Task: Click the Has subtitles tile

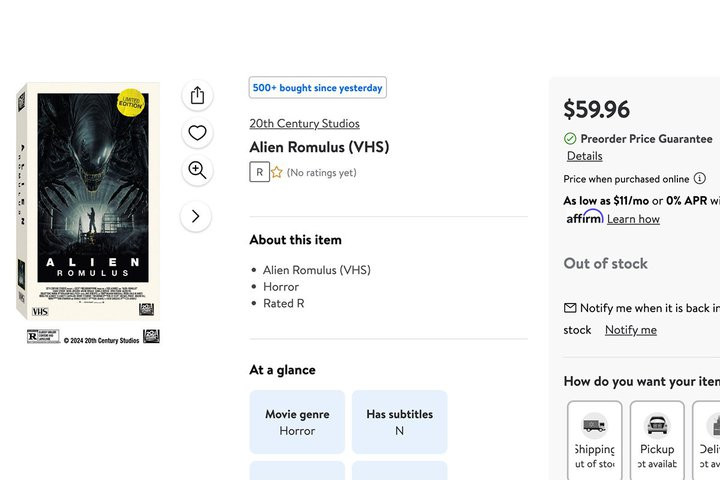Action: click(399, 422)
